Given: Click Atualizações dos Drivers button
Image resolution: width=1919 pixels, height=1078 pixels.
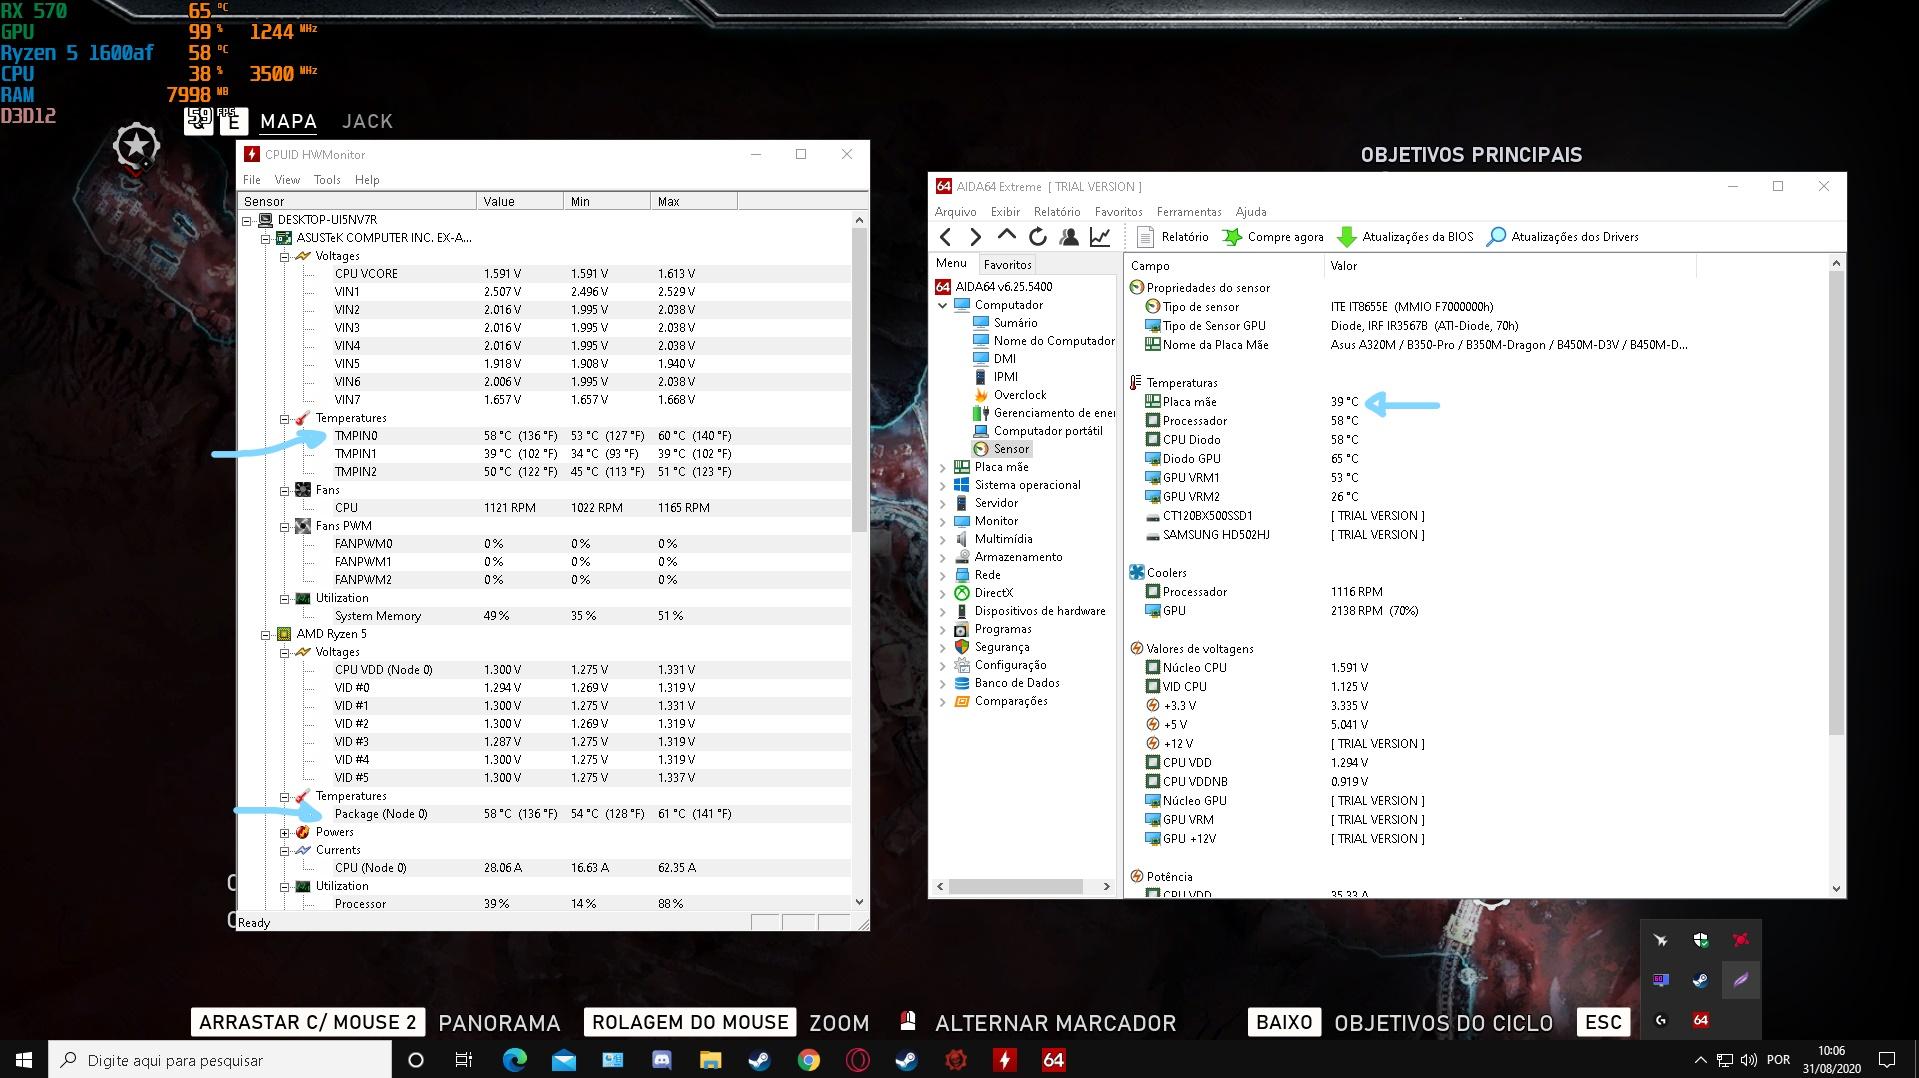Looking at the screenshot, I should [x=1563, y=237].
